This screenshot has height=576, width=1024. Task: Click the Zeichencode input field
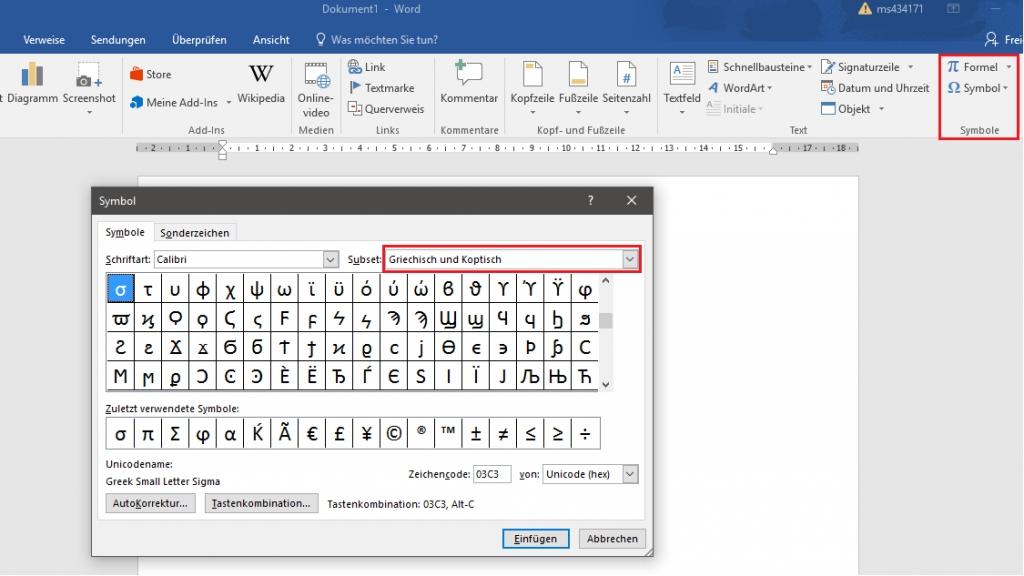click(x=491, y=475)
